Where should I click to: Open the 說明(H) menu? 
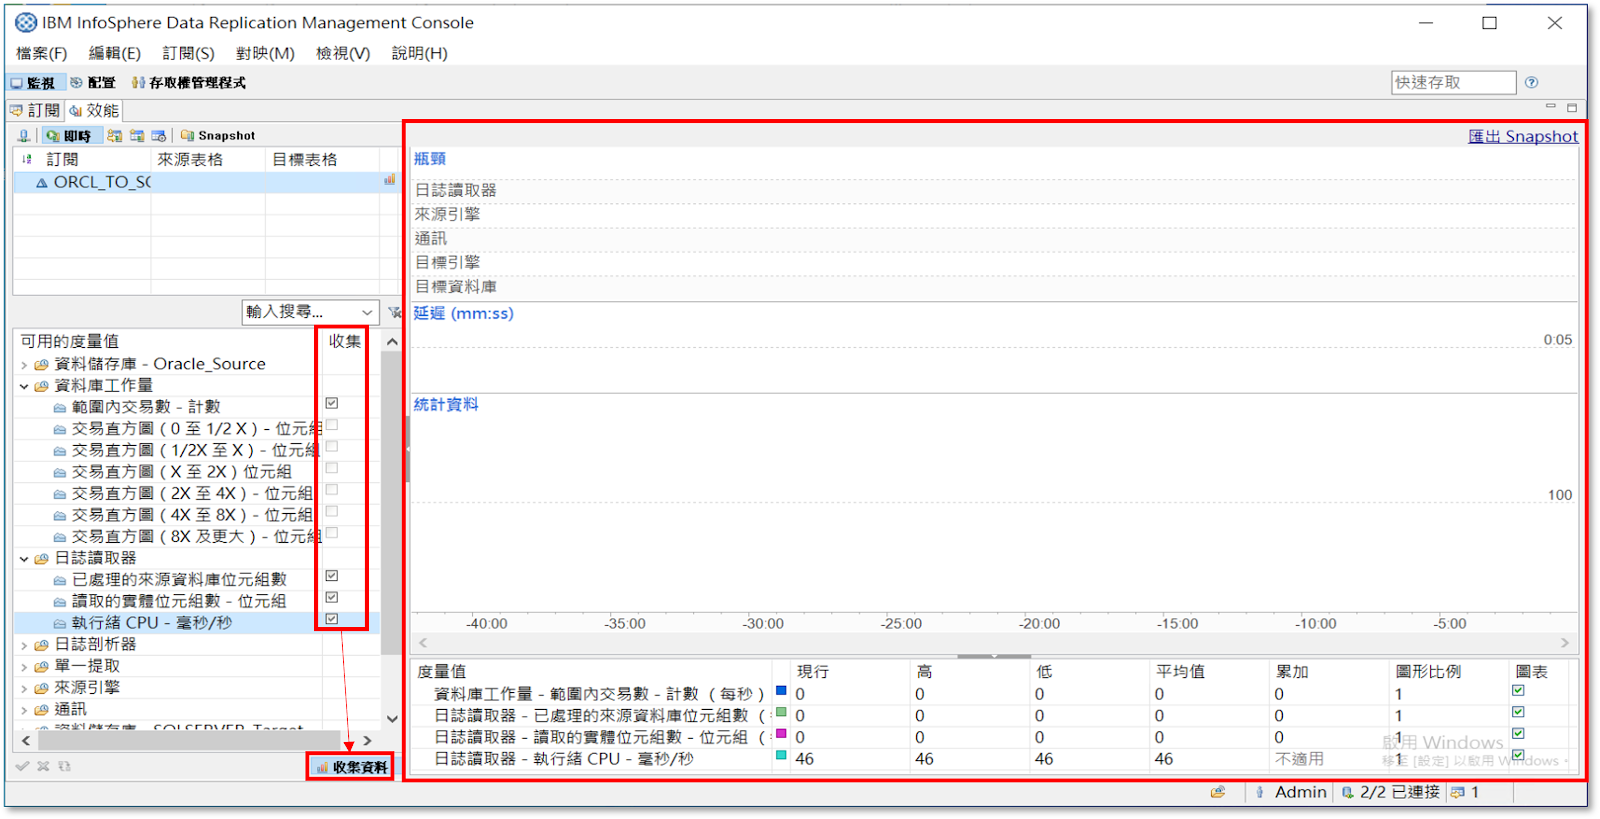[x=419, y=53]
